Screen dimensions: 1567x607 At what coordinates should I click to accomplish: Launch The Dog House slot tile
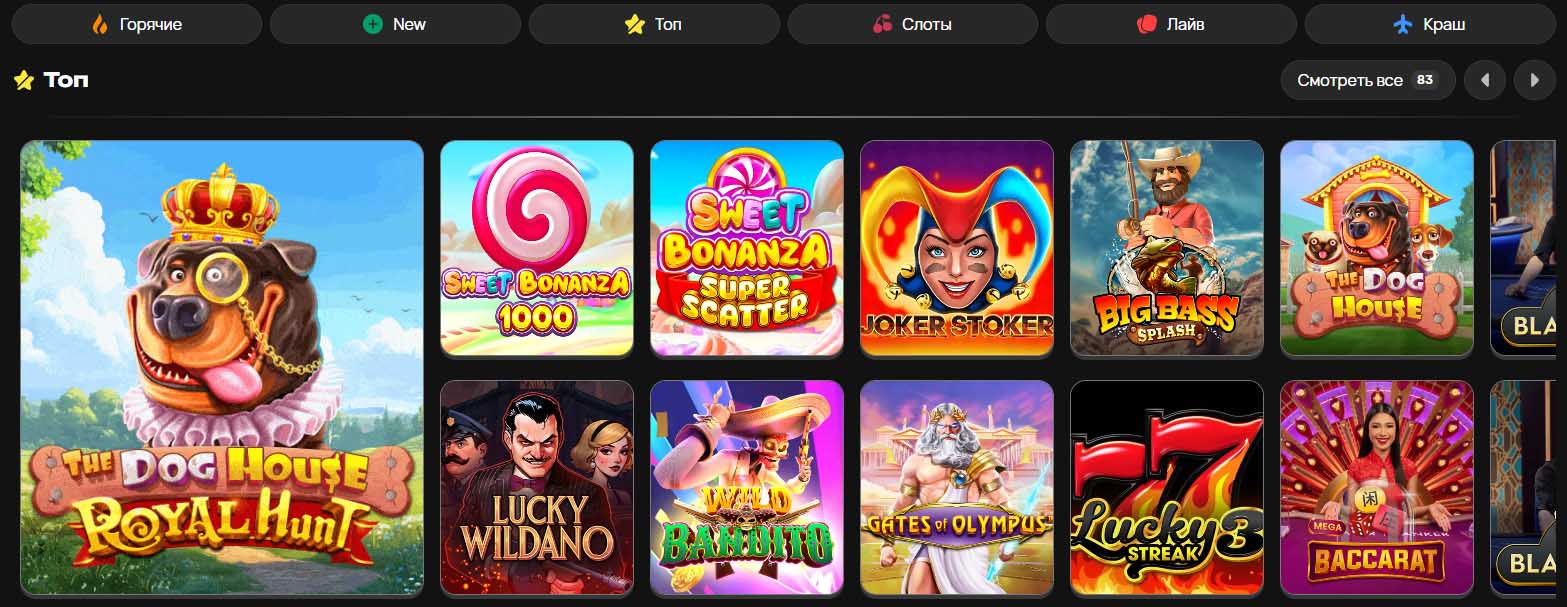pos(1377,248)
